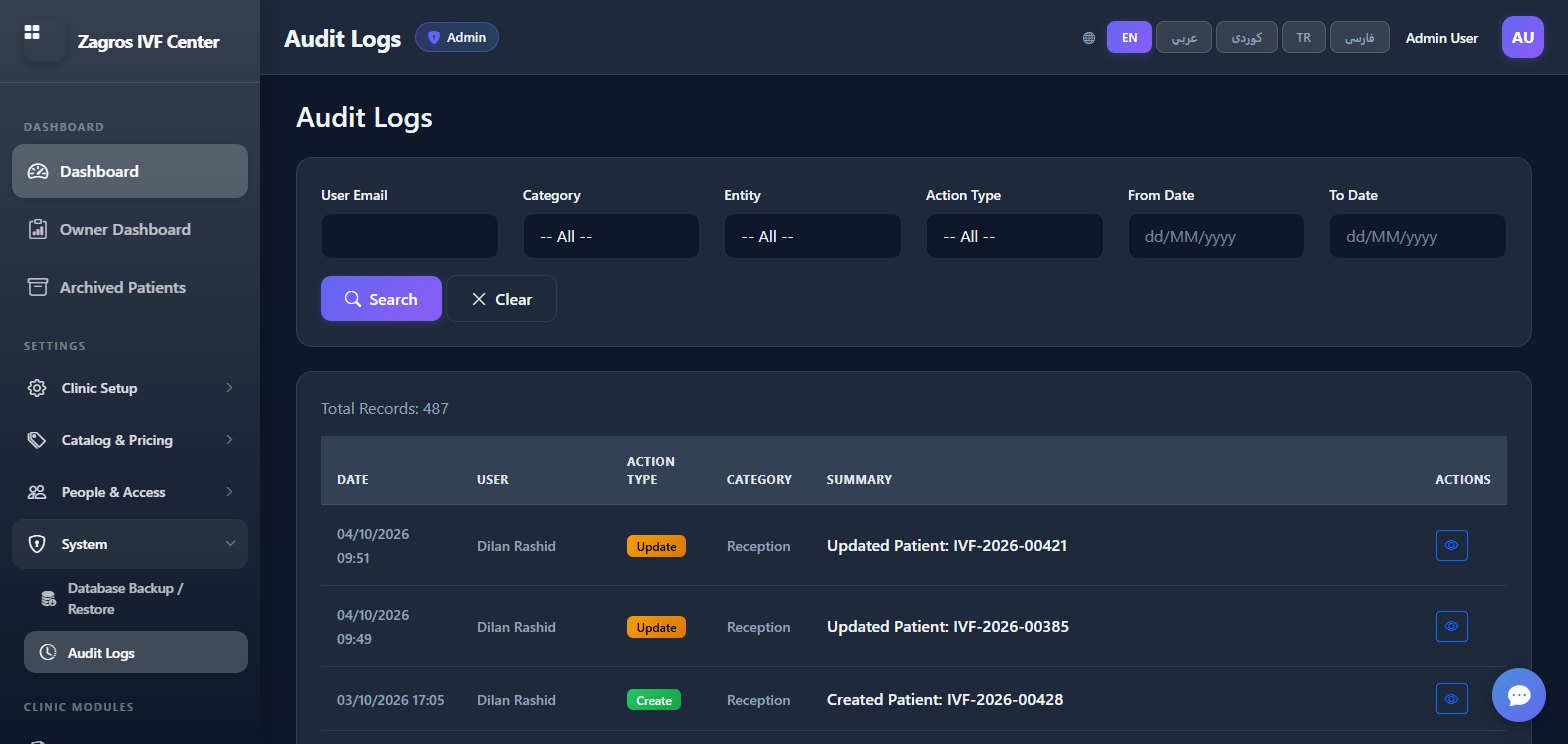The width and height of the screenshot is (1568, 744).
Task: Expand the Clinic Setup chevron
Action: [x=230, y=388]
